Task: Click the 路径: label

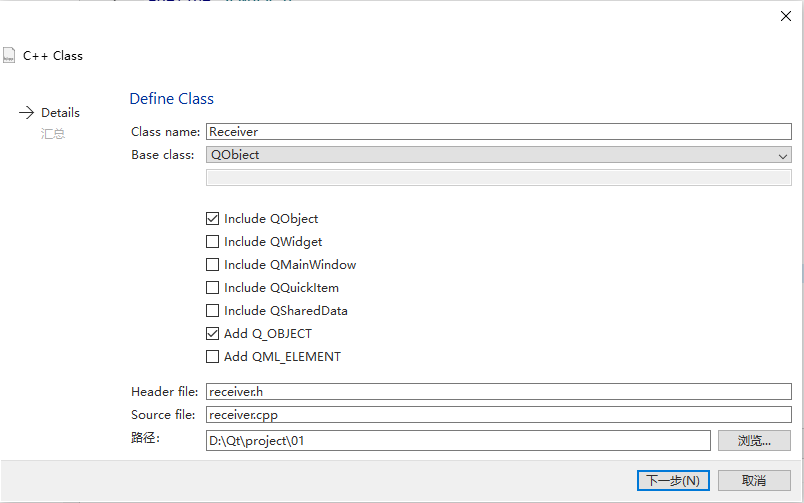Action: tap(146, 438)
